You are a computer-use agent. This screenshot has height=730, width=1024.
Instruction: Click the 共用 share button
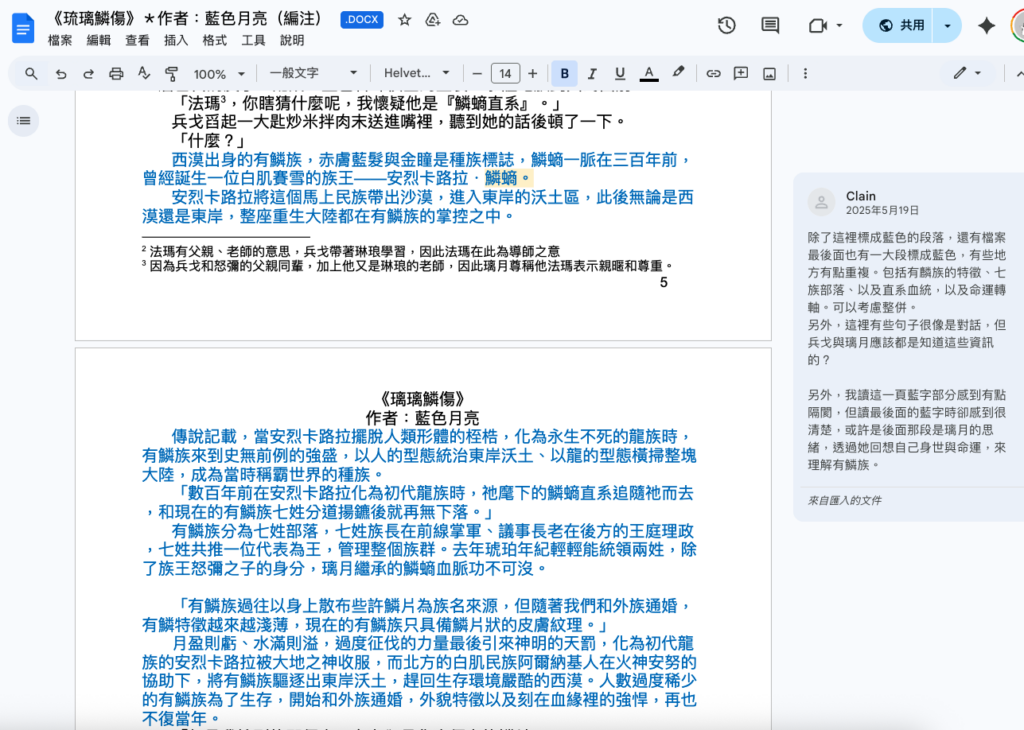pyautogui.click(x=899, y=25)
